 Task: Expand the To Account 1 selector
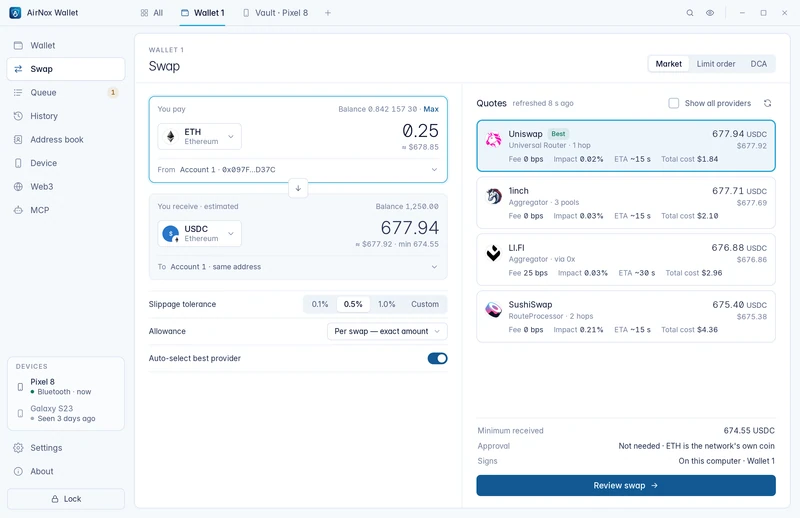click(x=298, y=266)
